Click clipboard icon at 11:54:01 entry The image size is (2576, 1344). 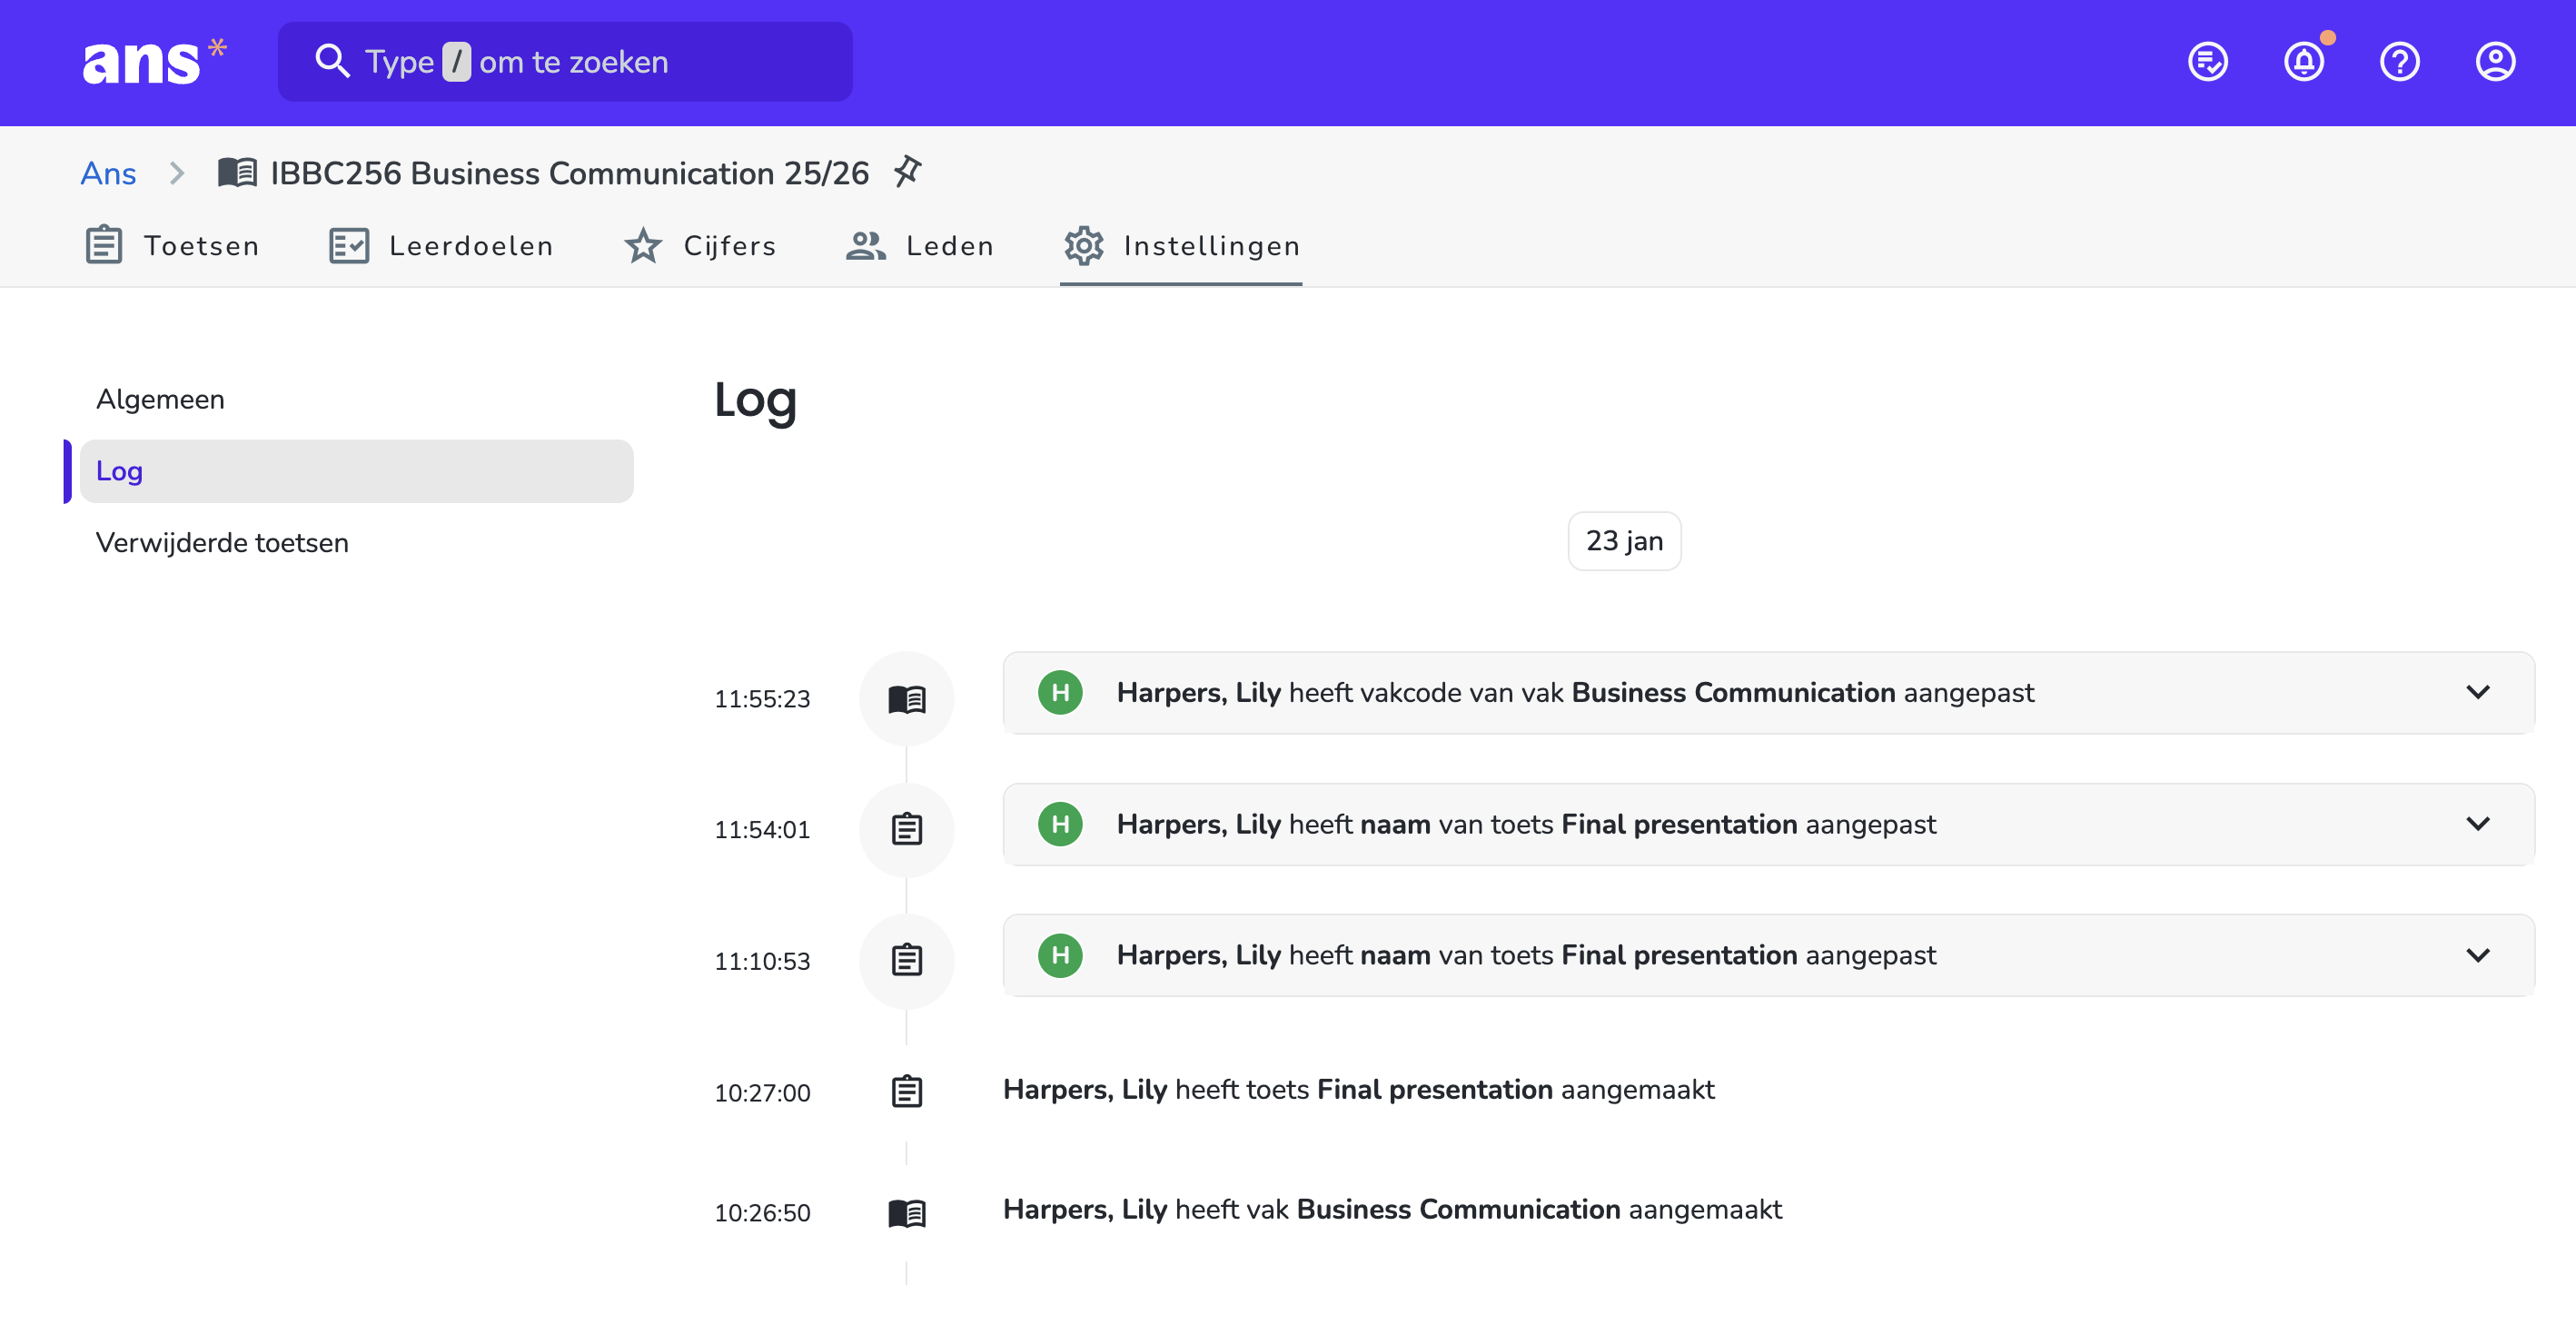907,829
